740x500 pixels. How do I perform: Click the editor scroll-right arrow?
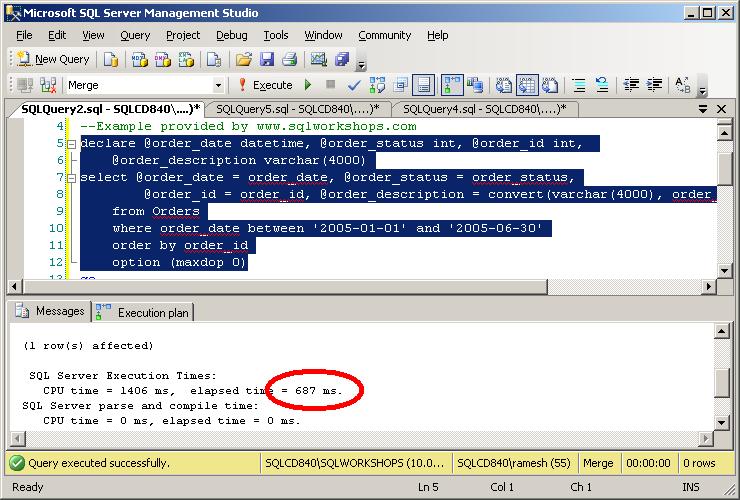[708, 286]
